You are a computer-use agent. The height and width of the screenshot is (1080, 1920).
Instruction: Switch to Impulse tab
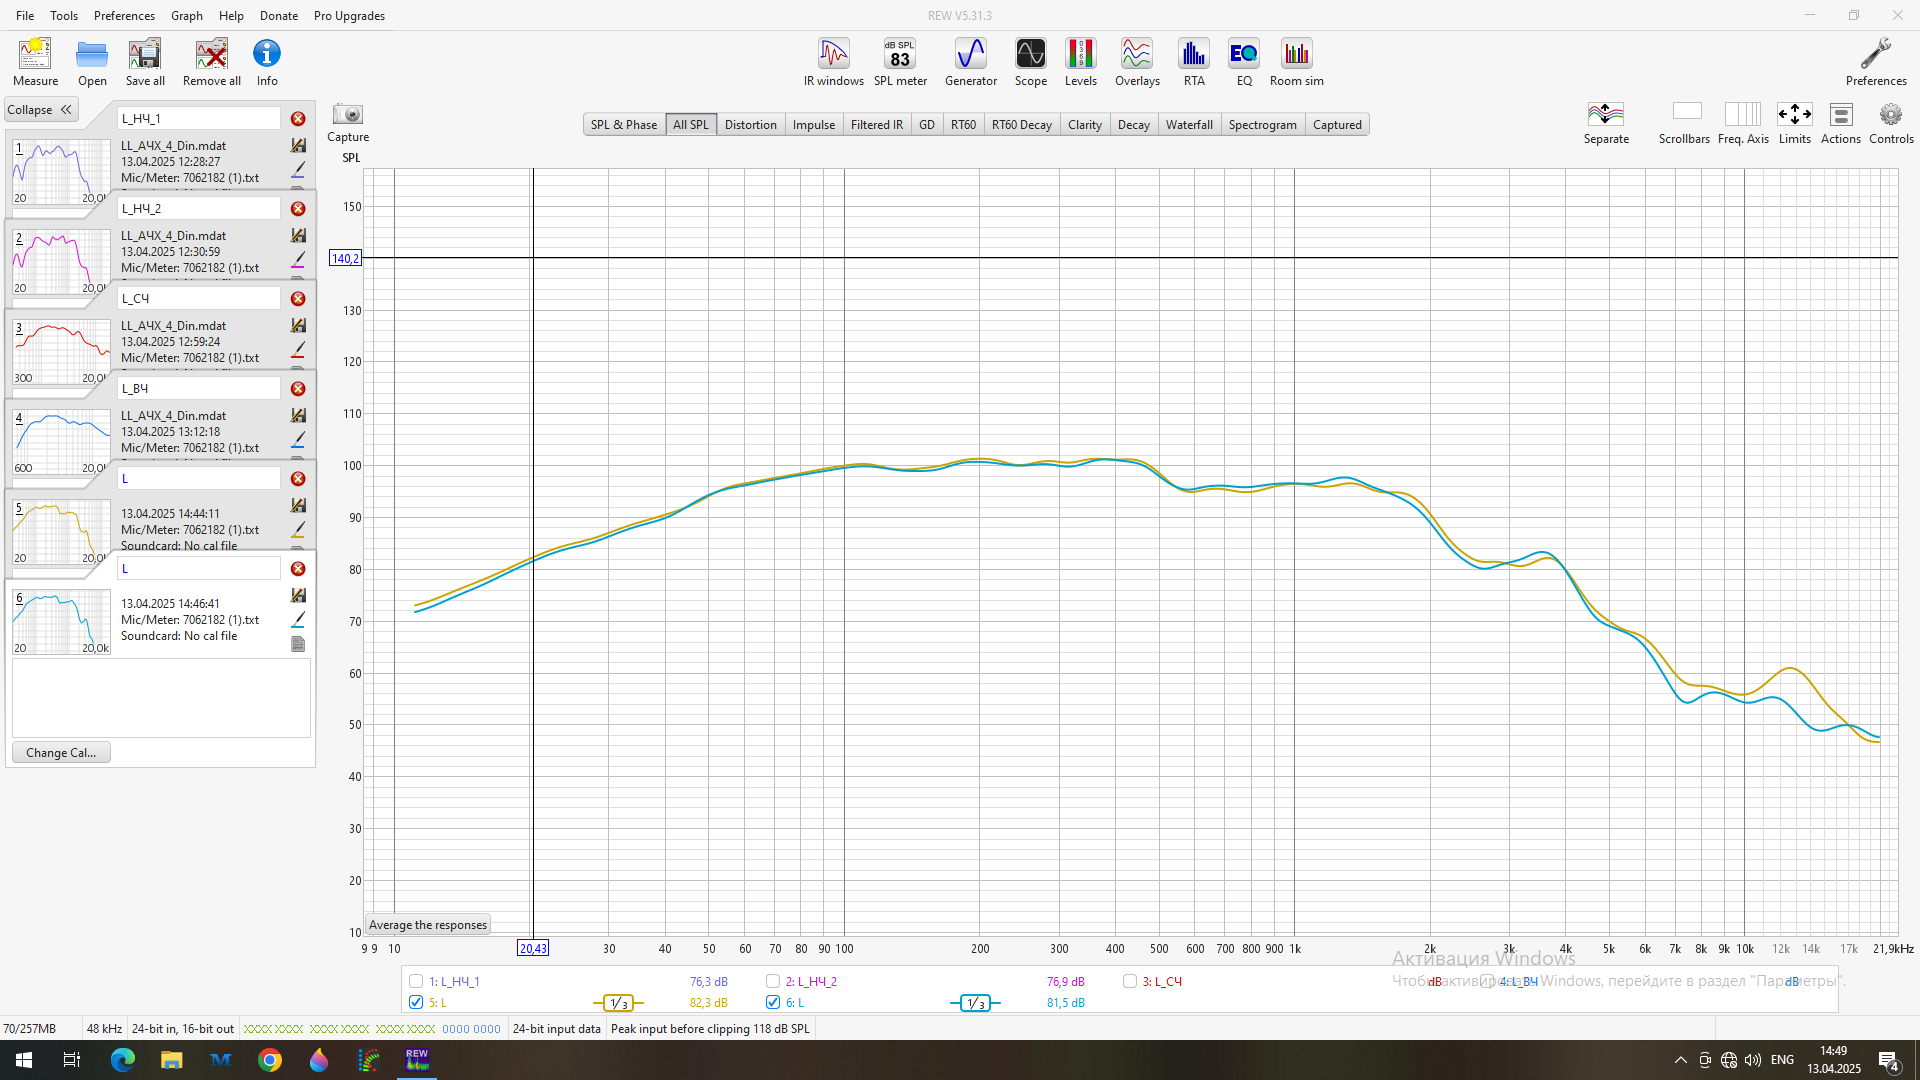pyautogui.click(x=814, y=125)
